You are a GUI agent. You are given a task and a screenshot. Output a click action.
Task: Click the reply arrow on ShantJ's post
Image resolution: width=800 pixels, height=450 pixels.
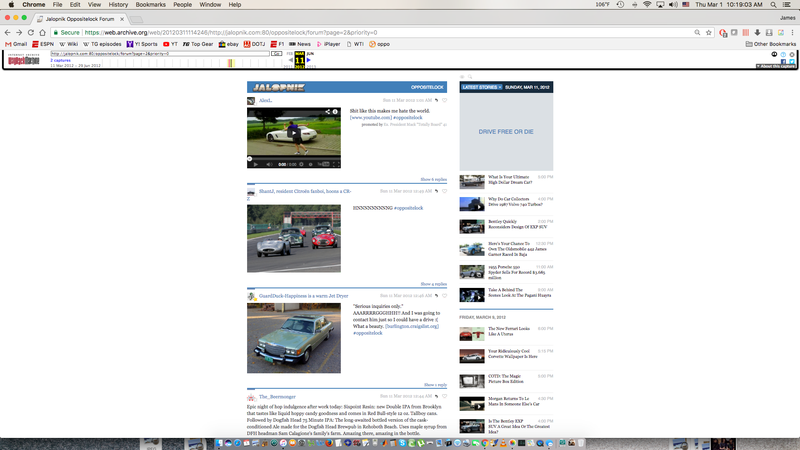tap(436, 191)
